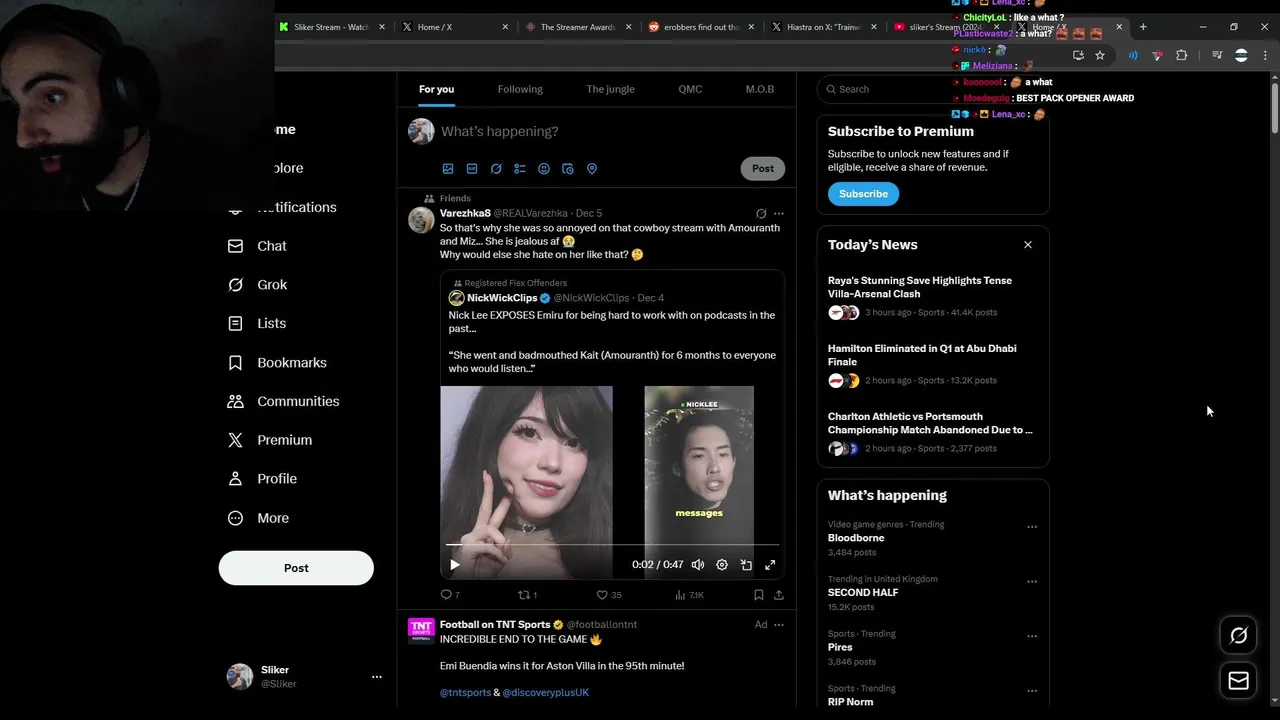Open Premium from the sidebar
This screenshot has height=720, width=1280.
click(x=270, y=440)
